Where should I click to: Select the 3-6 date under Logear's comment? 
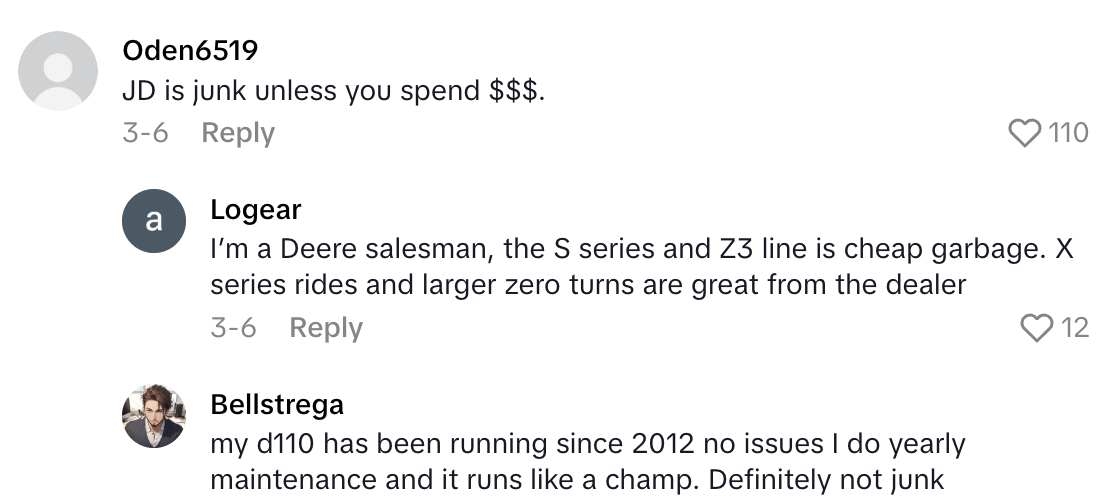[233, 327]
